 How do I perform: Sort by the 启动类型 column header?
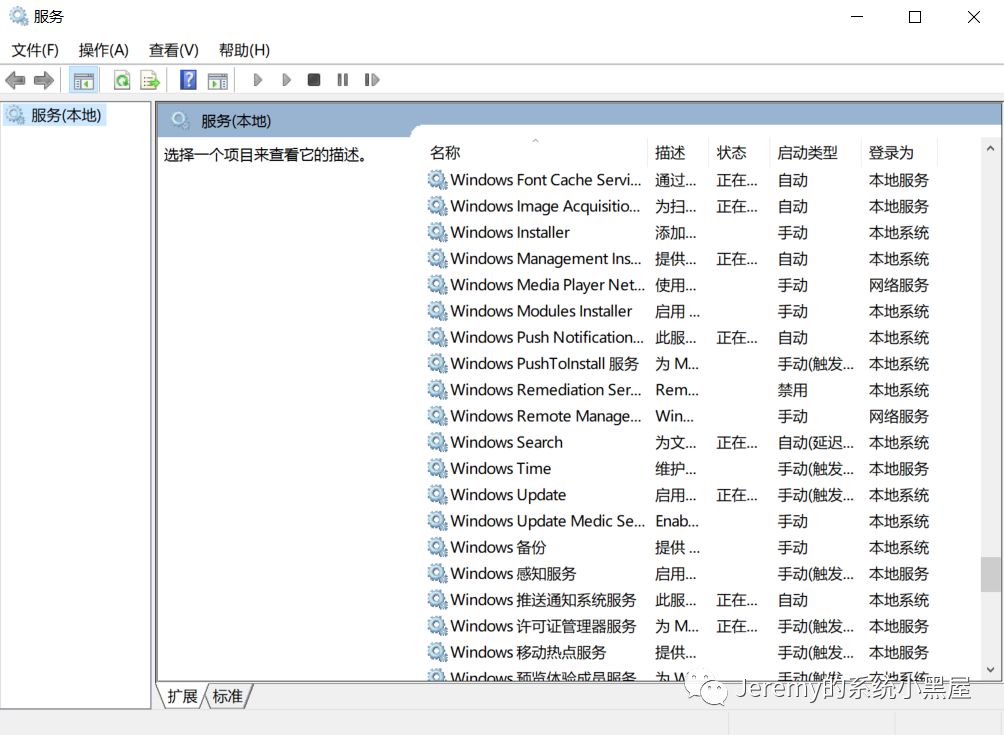pos(814,152)
